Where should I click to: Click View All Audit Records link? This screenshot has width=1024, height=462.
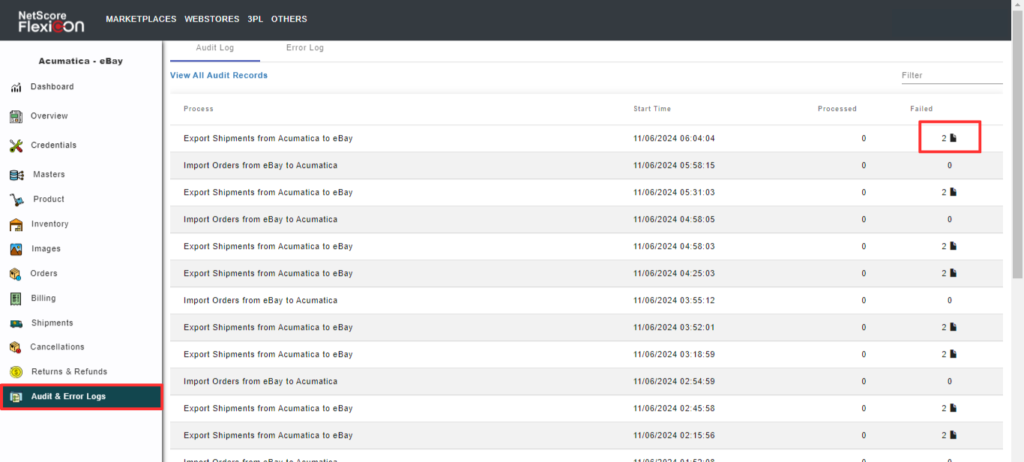click(218, 76)
